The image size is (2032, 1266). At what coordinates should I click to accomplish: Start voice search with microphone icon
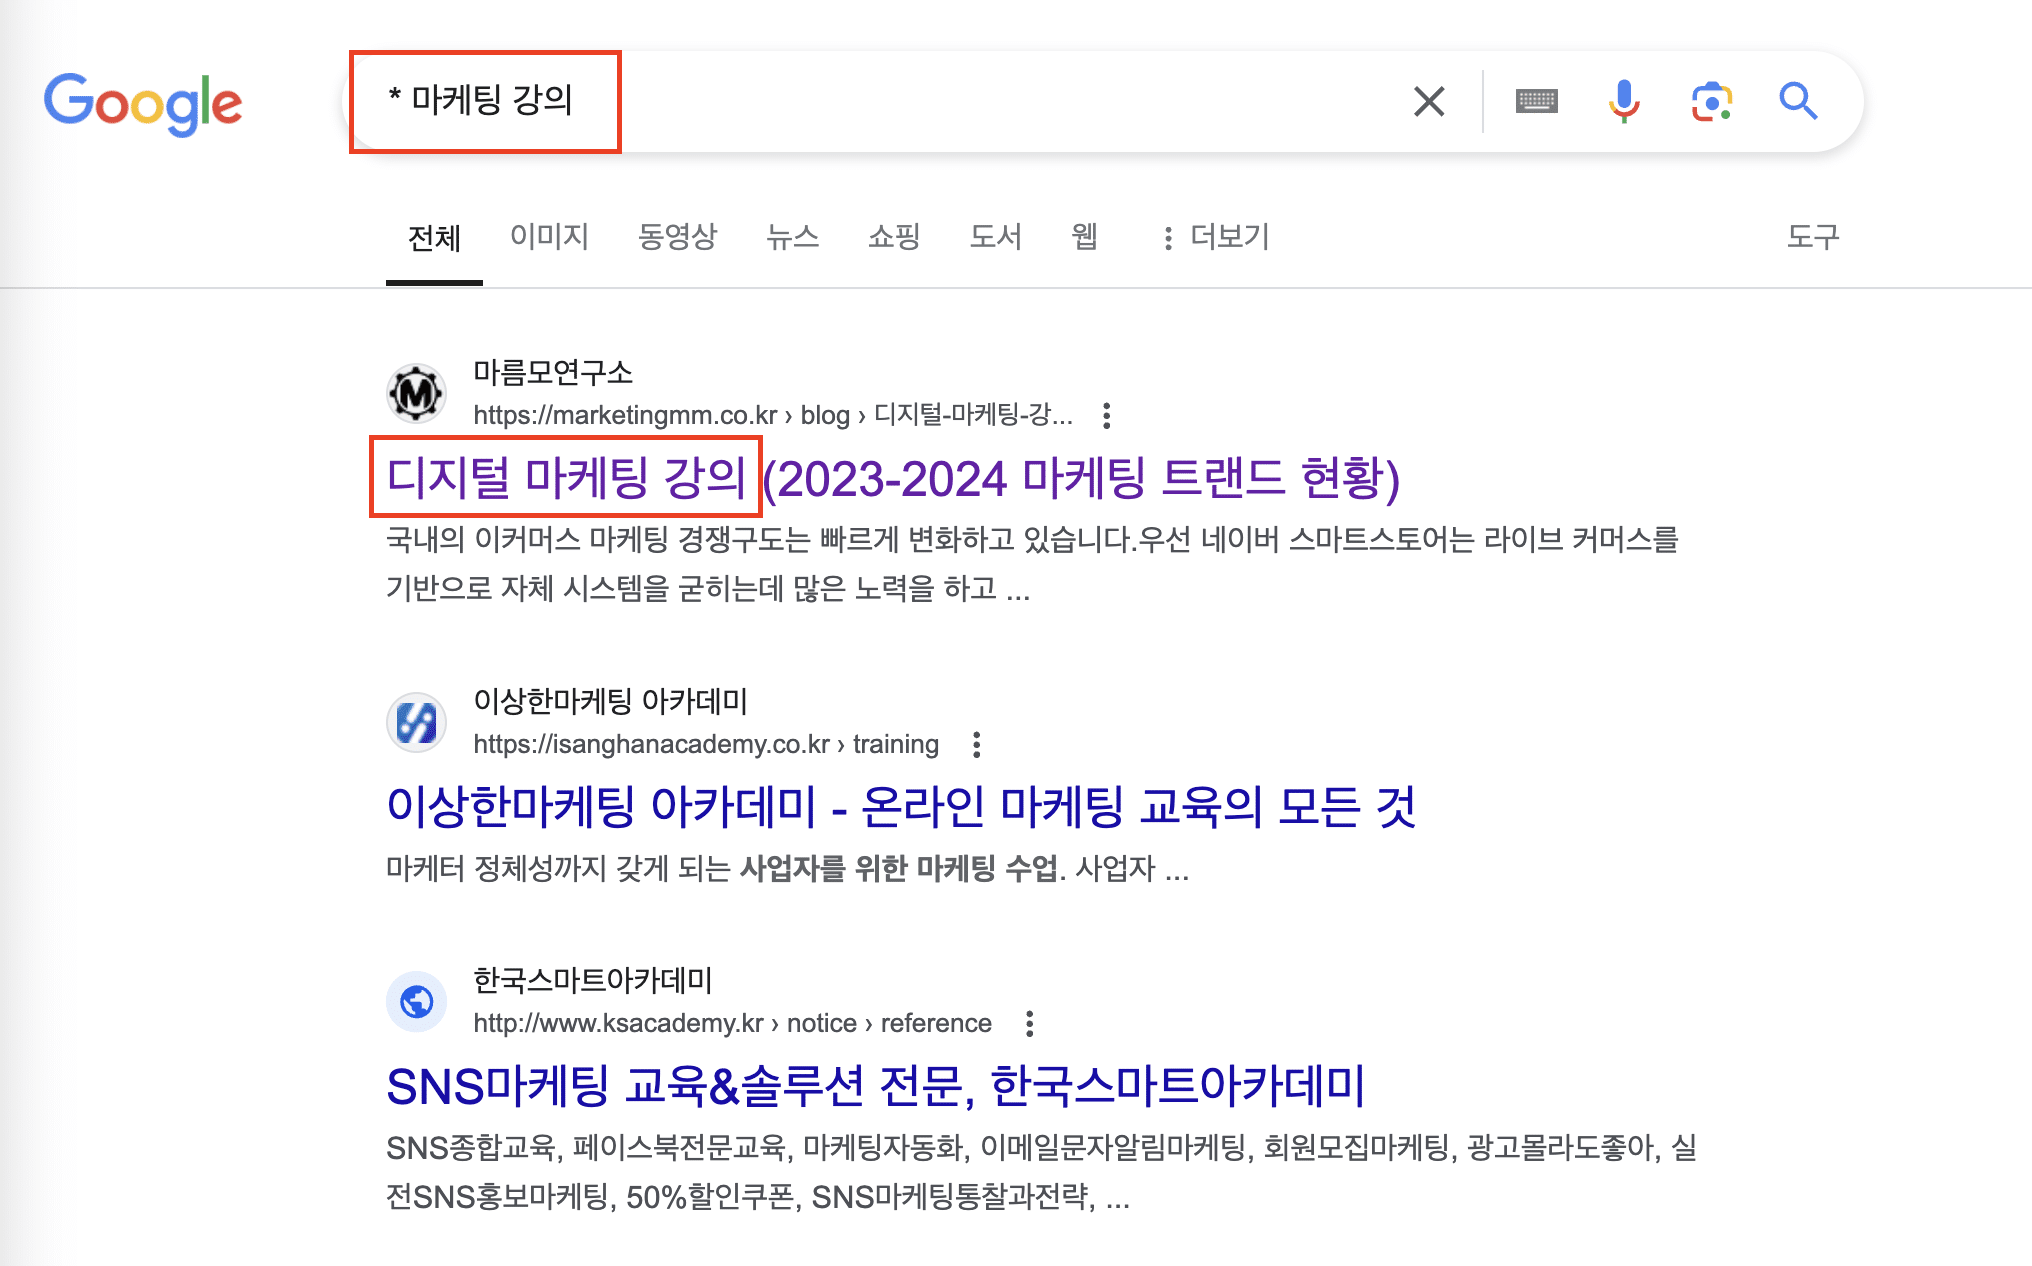click(1624, 101)
